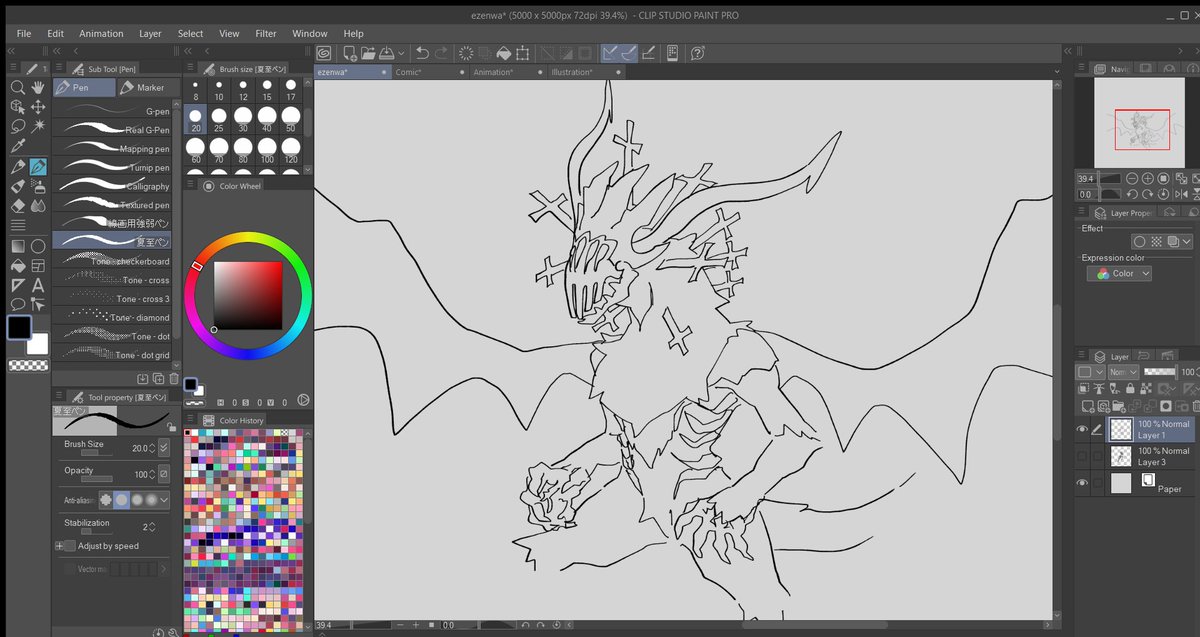Select the Balloon tool
The width and height of the screenshot is (1200, 637).
click(x=17, y=304)
